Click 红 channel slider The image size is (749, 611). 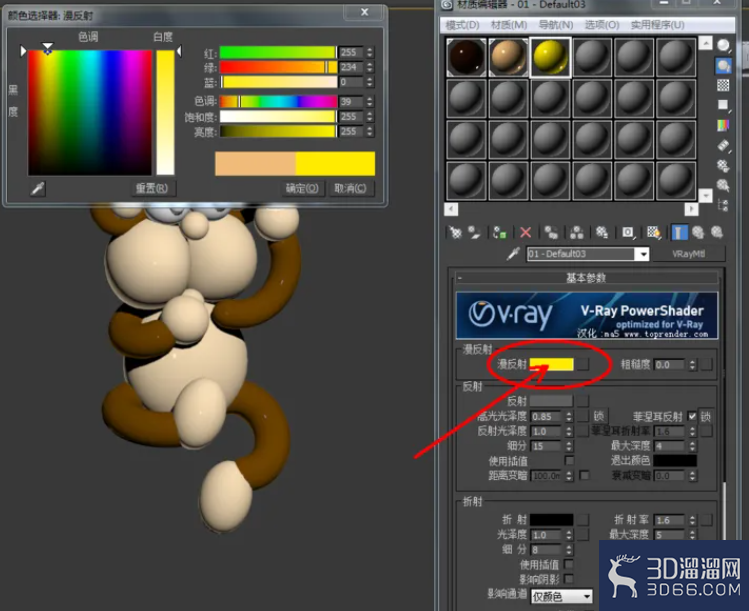pos(278,52)
